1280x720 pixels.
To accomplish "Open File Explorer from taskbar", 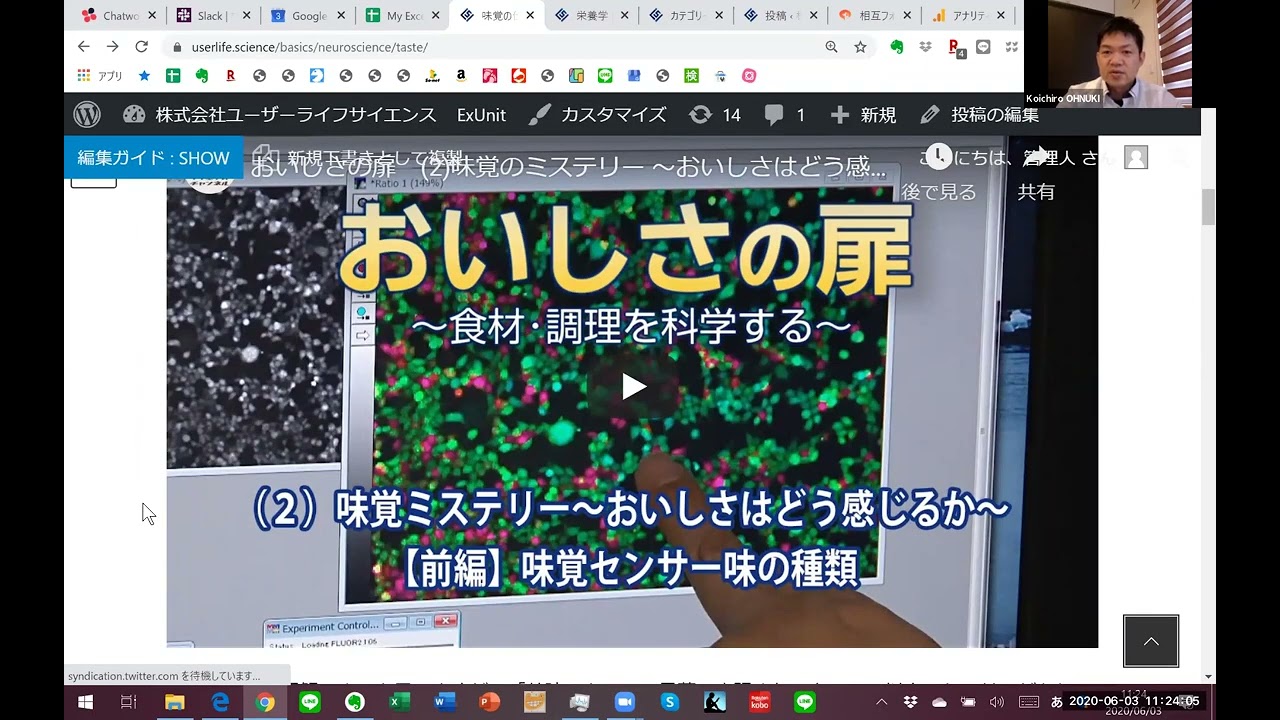I will [x=174, y=702].
